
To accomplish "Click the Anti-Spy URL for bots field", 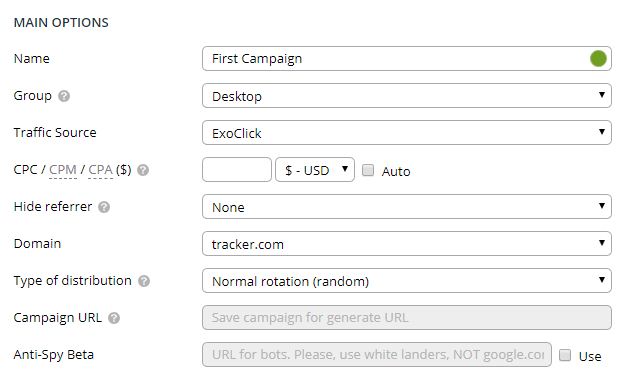I will 377,354.
